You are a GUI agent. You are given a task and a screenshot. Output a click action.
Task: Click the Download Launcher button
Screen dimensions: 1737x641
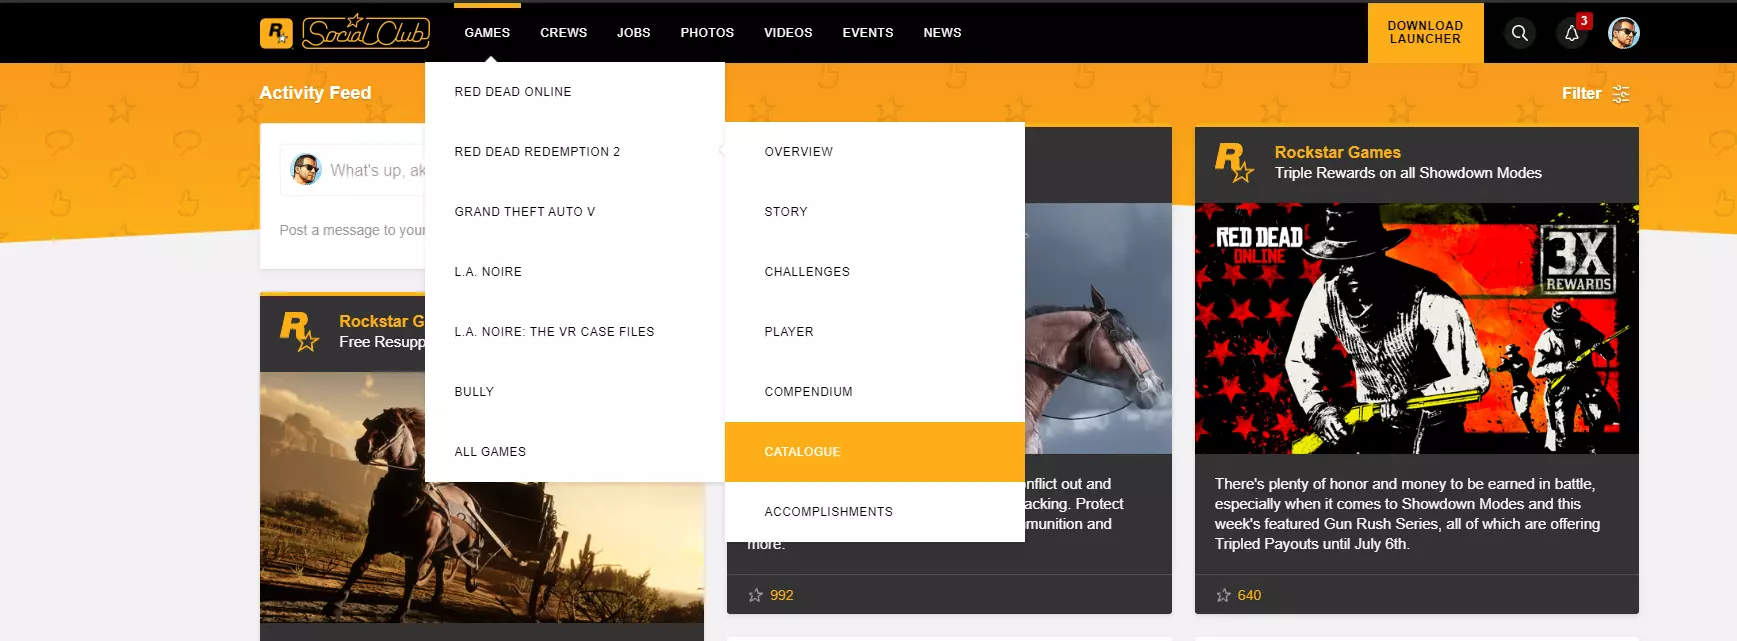click(1425, 32)
